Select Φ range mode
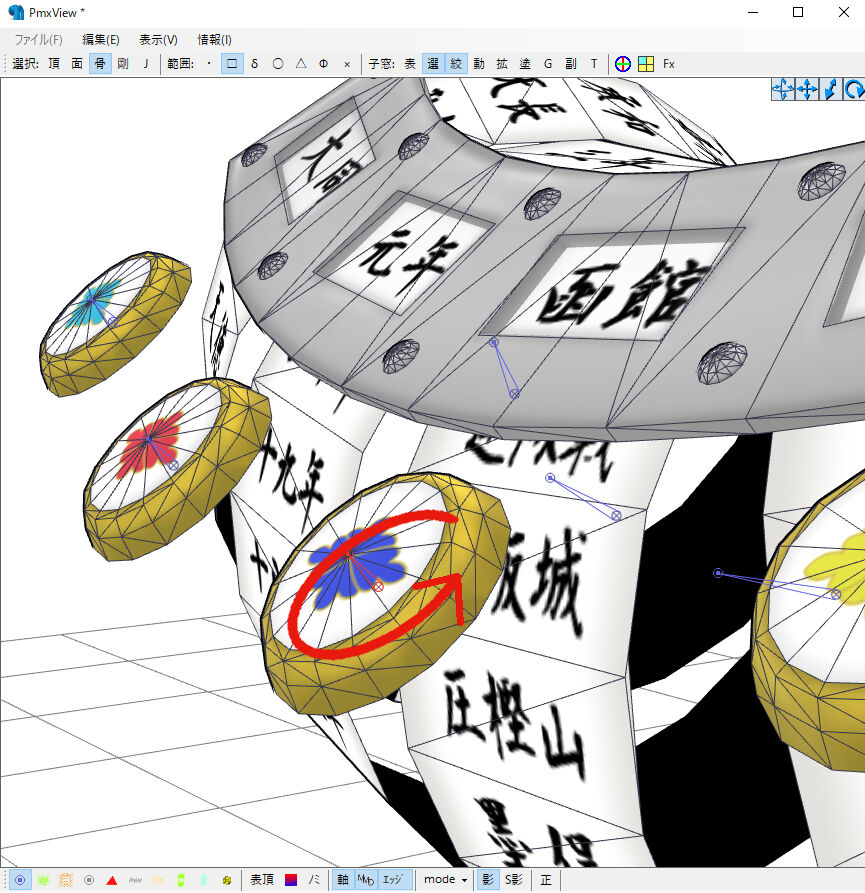 (323, 64)
